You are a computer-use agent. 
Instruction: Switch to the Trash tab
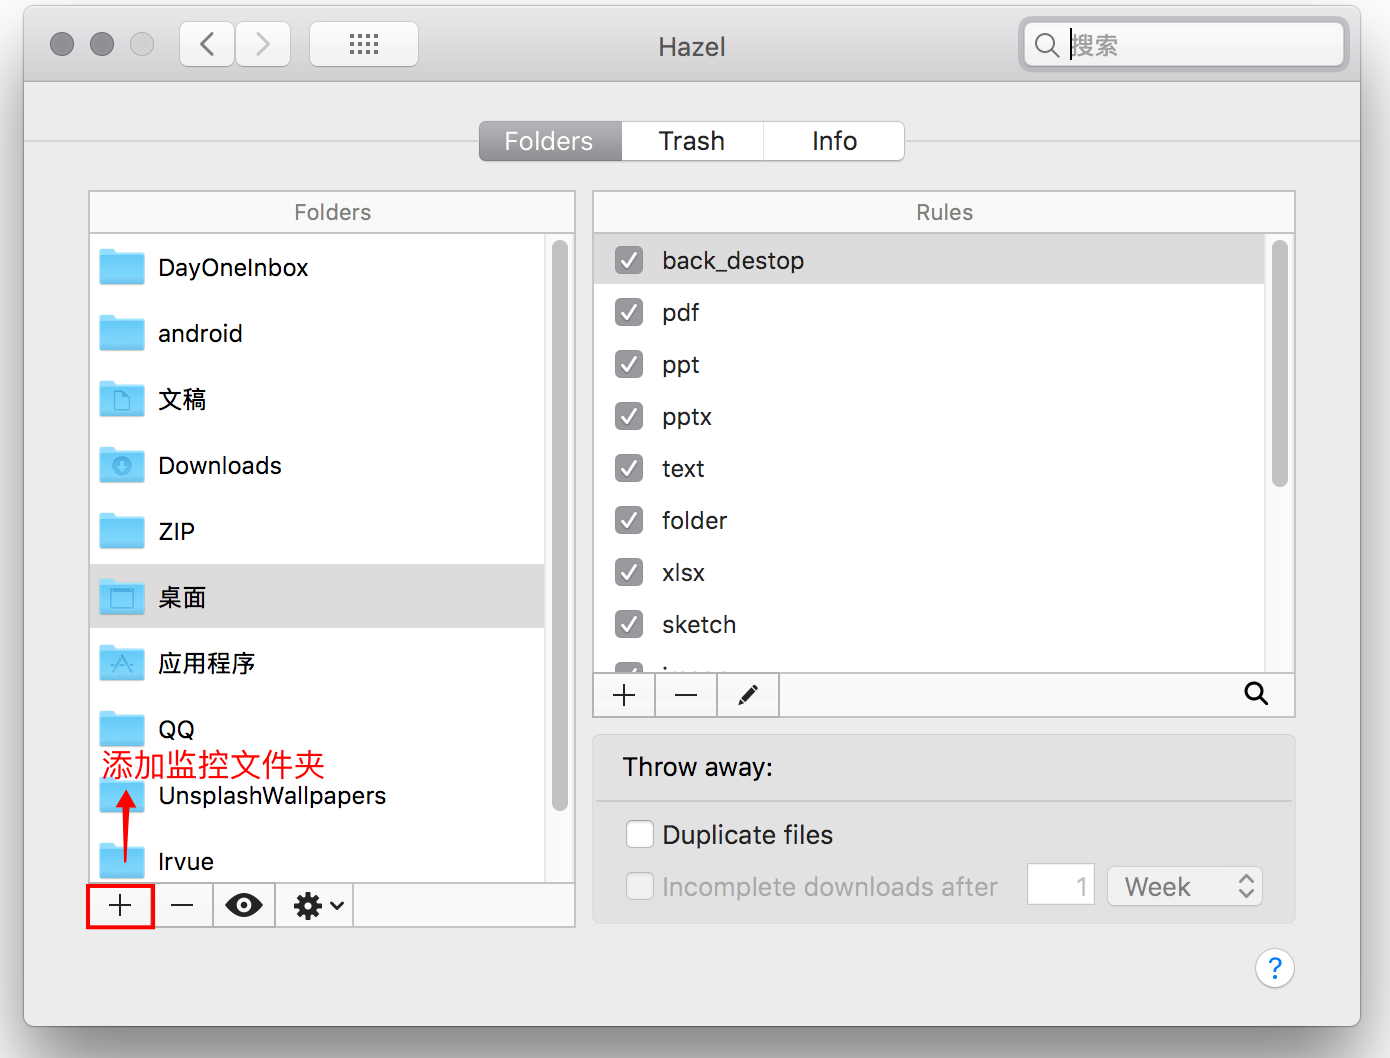pyautogui.click(x=692, y=141)
